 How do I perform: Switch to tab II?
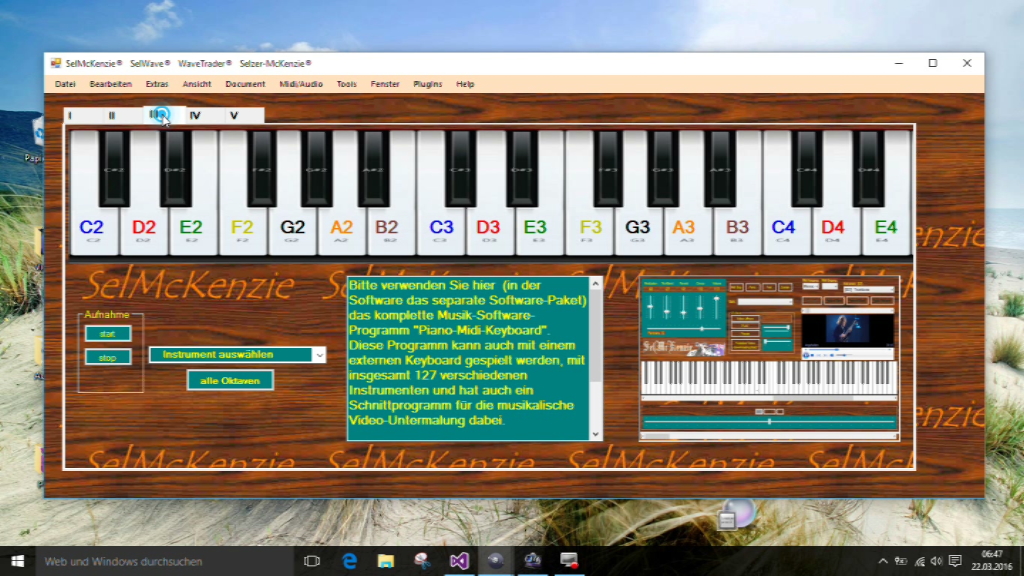pyautogui.click(x=124, y=116)
